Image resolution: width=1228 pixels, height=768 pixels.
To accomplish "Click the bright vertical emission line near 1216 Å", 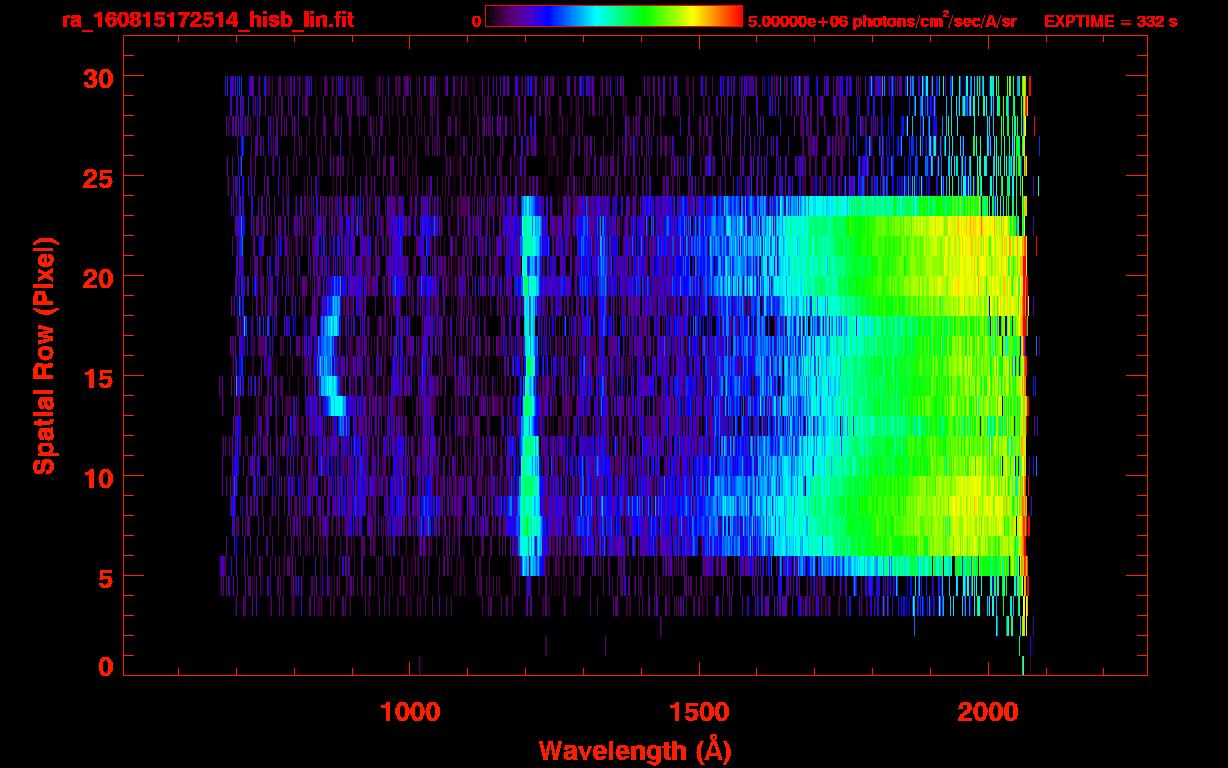I will [x=530, y=385].
